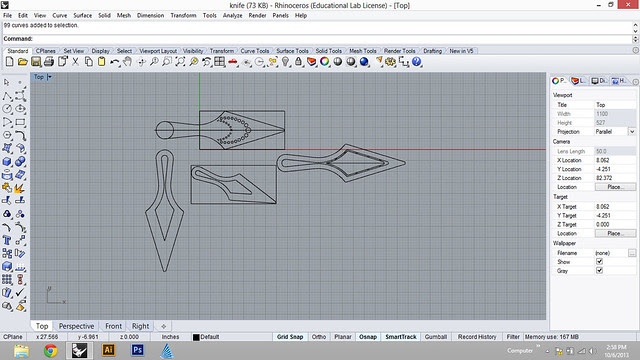Open Photoshop from the taskbar
This screenshot has width=640, height=360.
pos(138,350)
